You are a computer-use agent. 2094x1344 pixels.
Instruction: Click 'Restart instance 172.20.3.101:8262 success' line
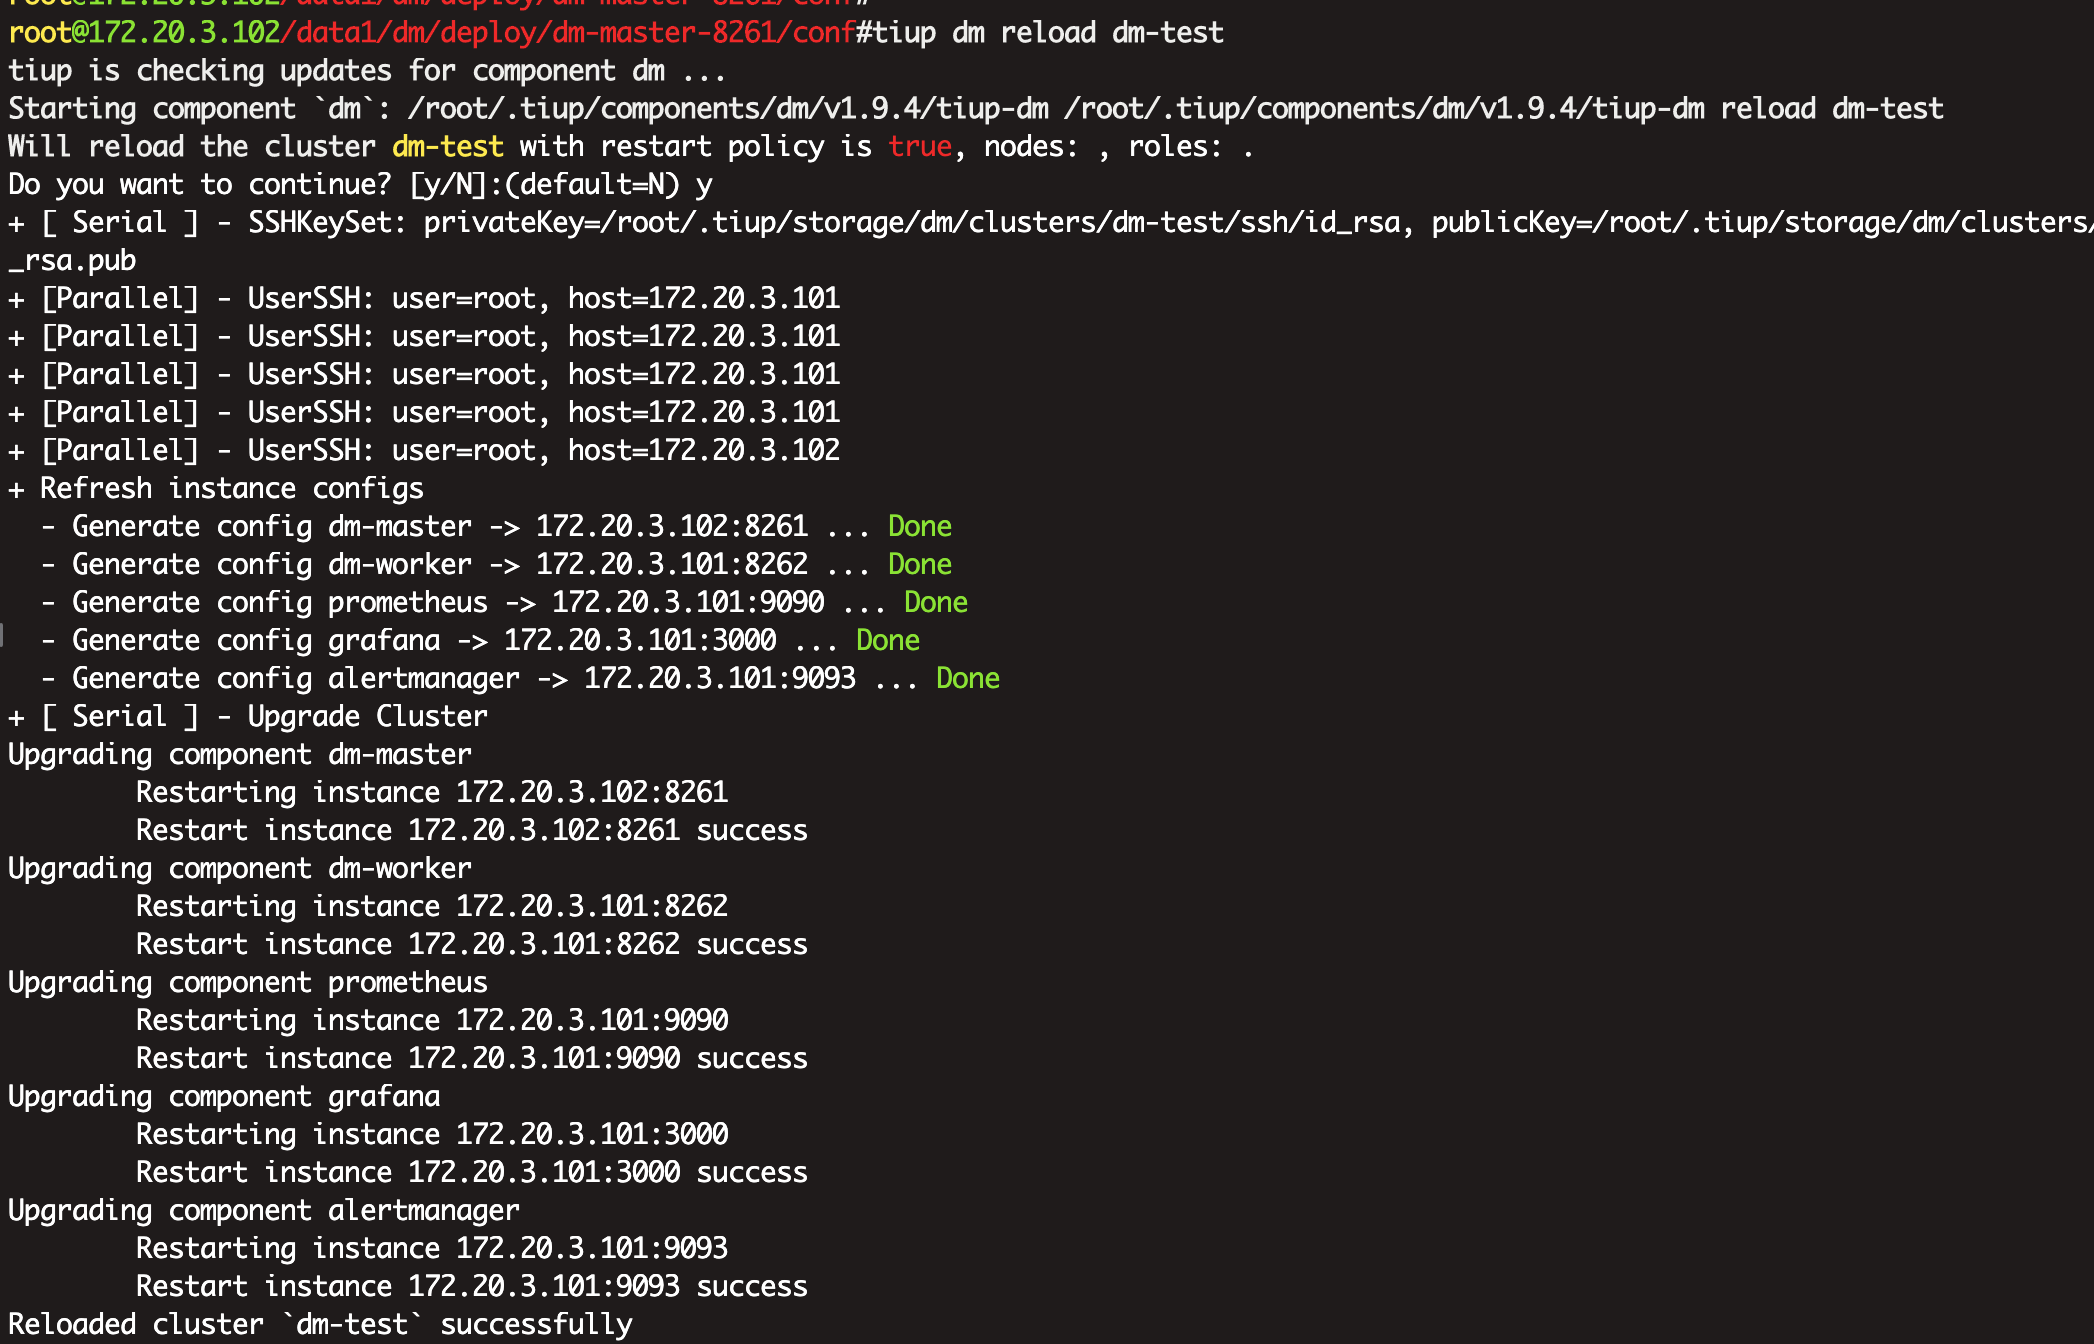(471, 945)
